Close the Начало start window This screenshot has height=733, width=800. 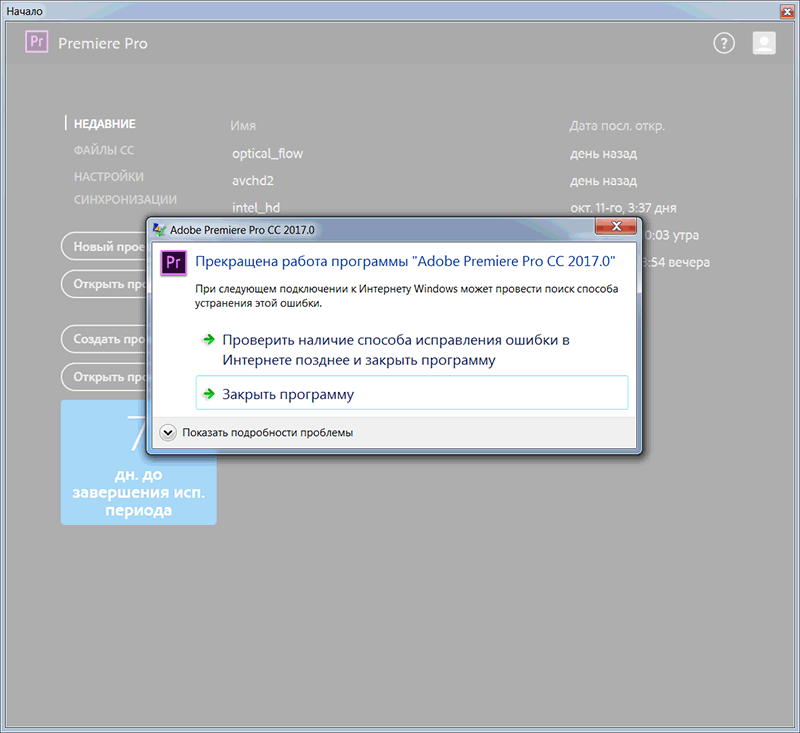point(787,11)
